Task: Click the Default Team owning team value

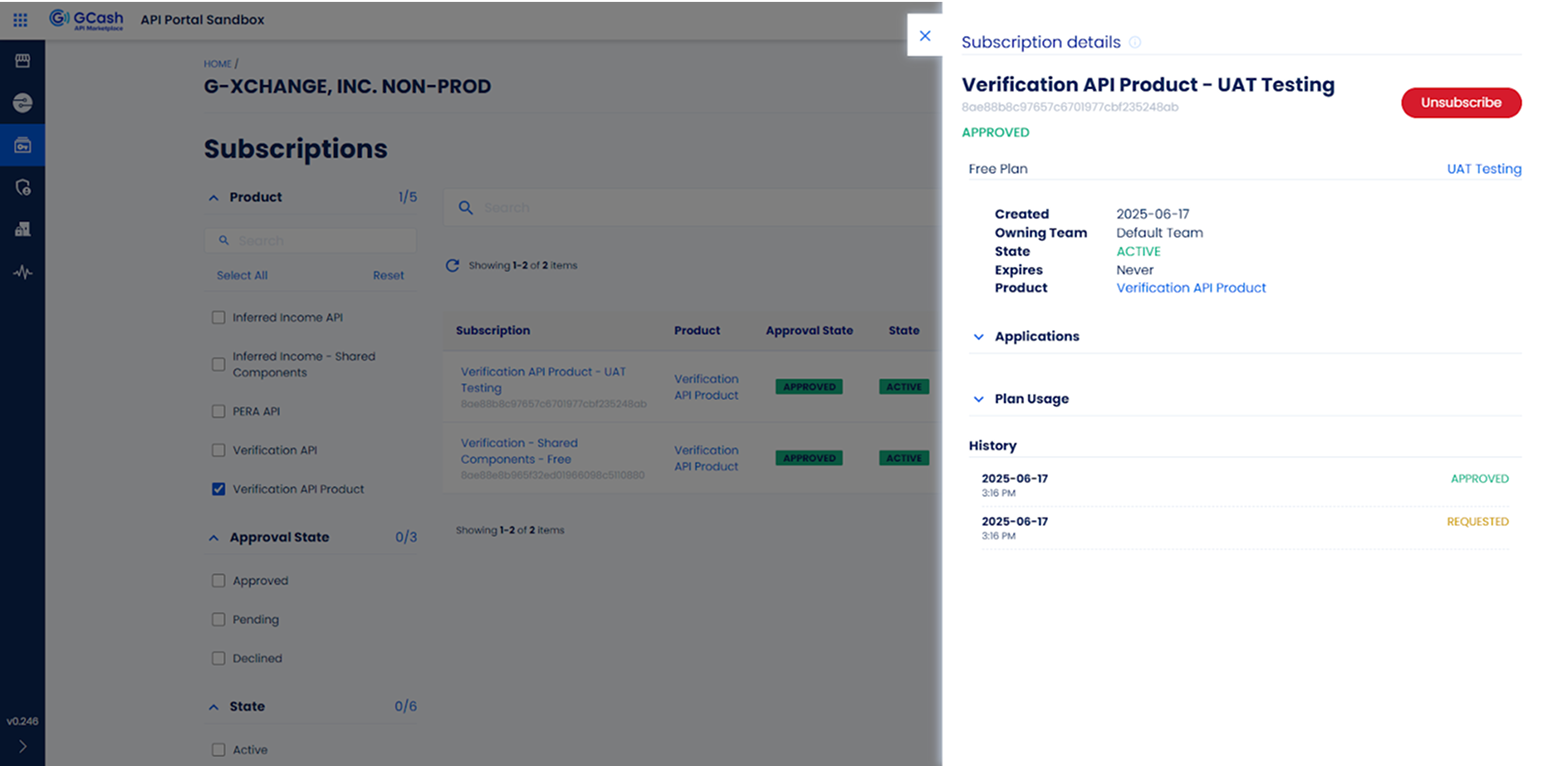Action: 1159,233
